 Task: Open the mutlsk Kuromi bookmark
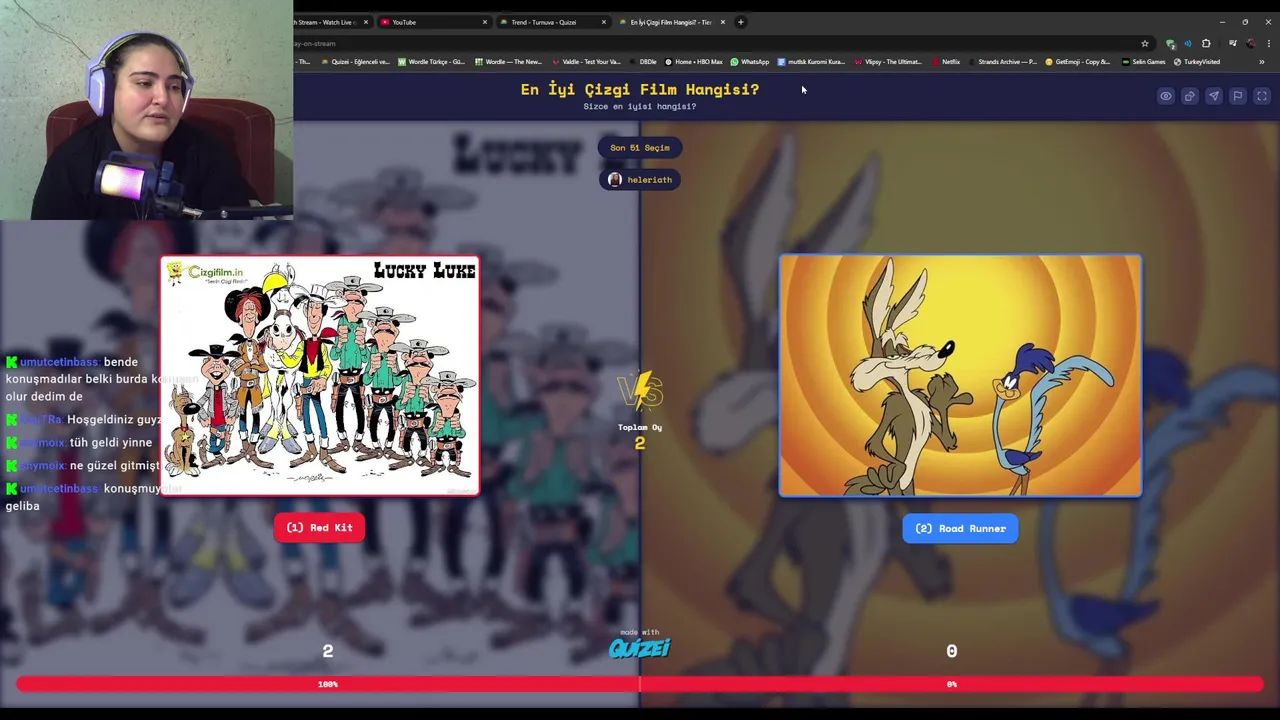pos(811,62)
